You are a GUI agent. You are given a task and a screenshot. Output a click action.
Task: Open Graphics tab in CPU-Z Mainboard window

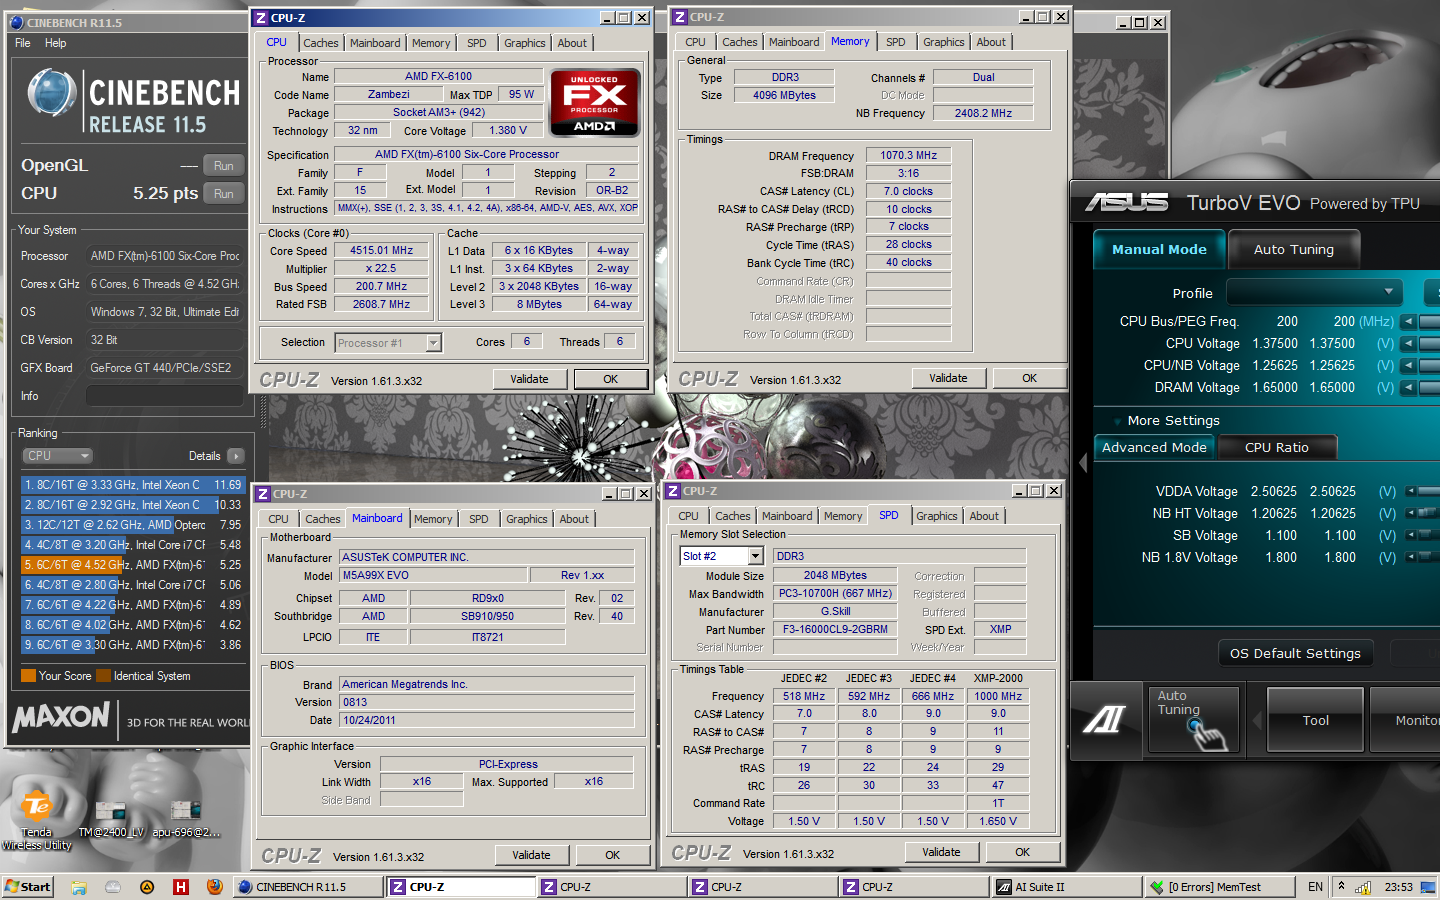[527, 519]
